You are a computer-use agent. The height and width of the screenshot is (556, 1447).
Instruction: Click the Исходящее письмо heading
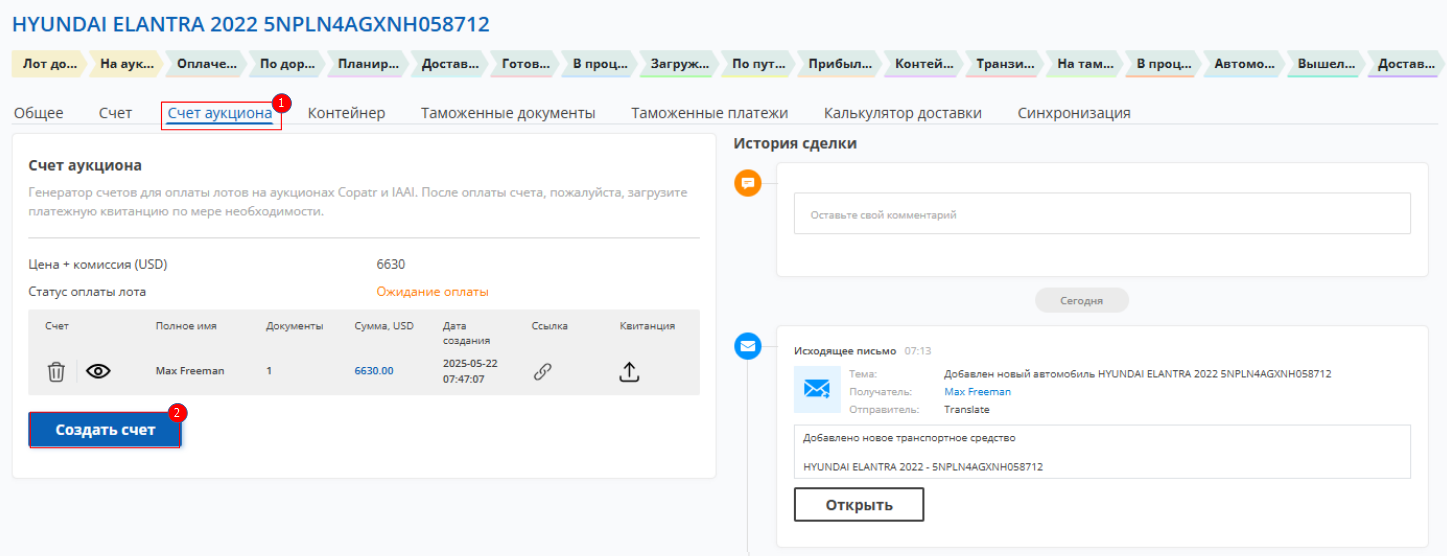click(x=845, y=351)
